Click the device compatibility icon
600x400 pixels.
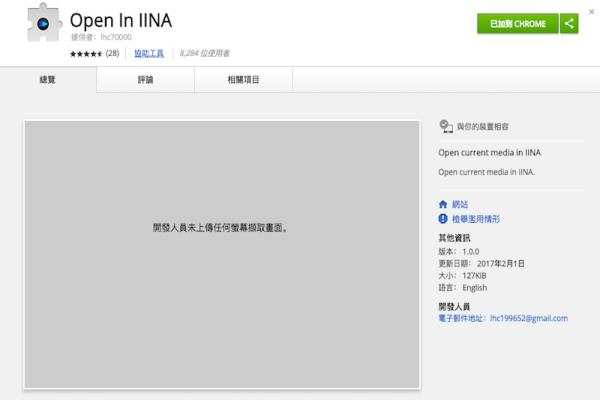pos(446,126)
